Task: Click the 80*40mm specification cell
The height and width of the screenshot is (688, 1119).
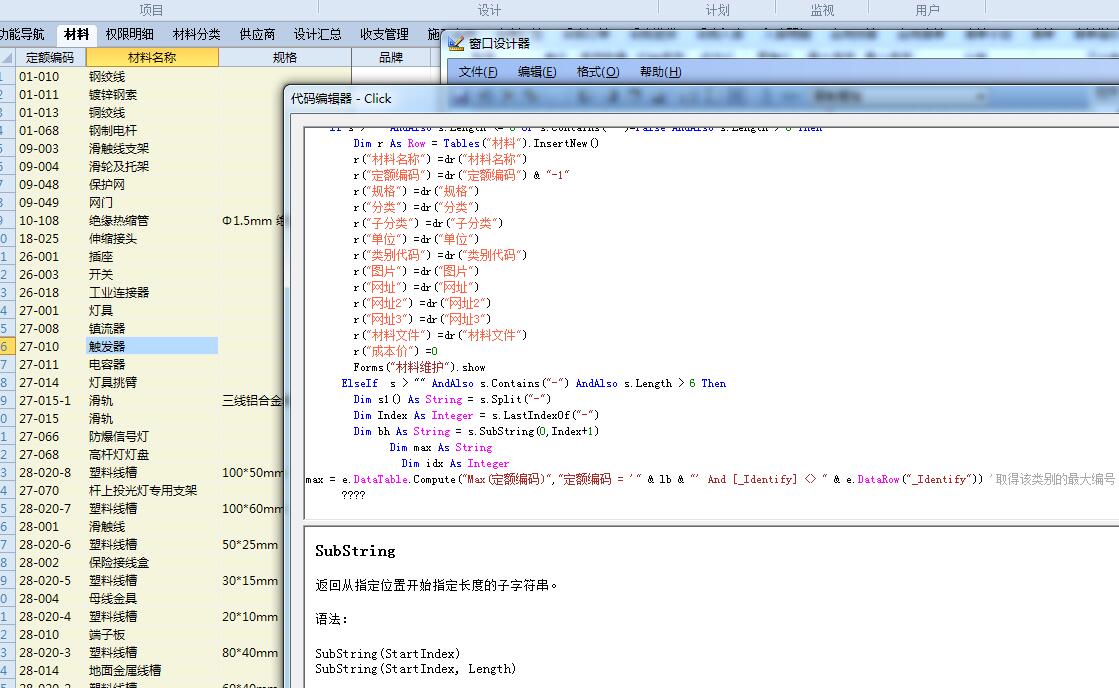Action: point(251,652)
